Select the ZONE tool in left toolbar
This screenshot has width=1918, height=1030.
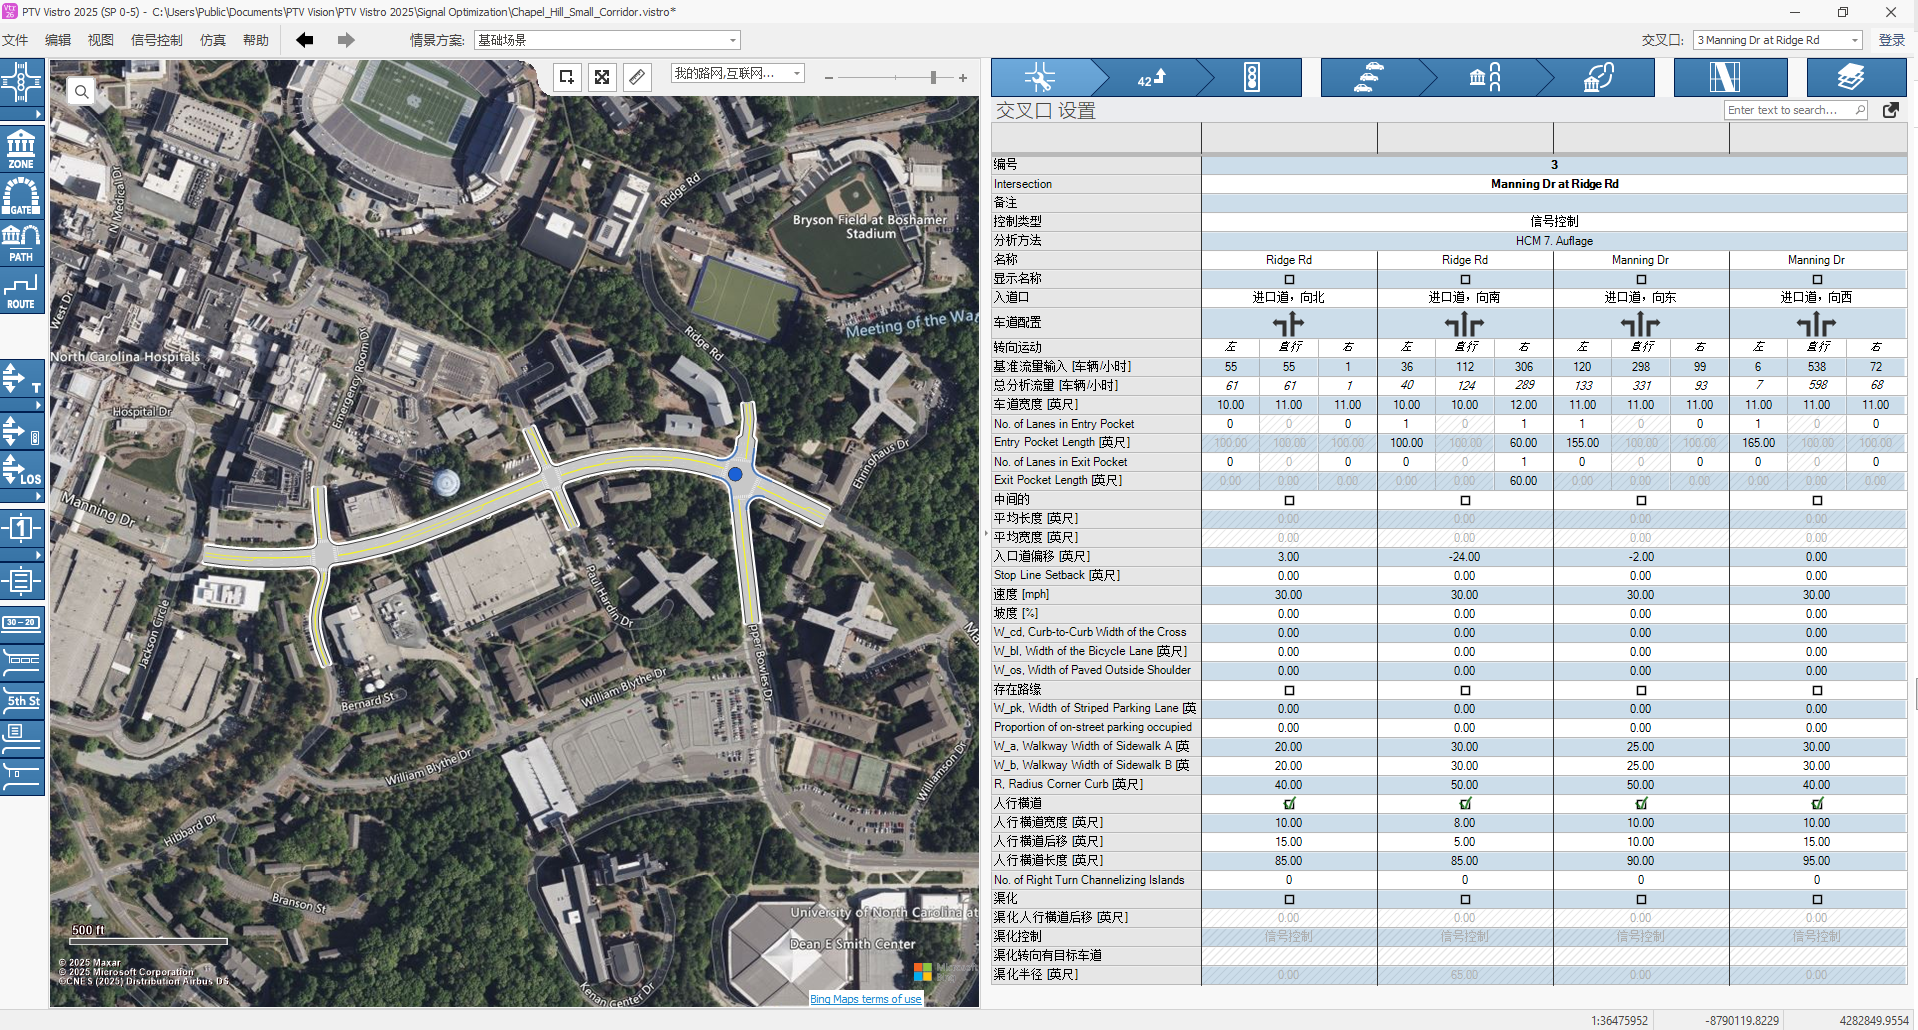click(x=22, y=149)
